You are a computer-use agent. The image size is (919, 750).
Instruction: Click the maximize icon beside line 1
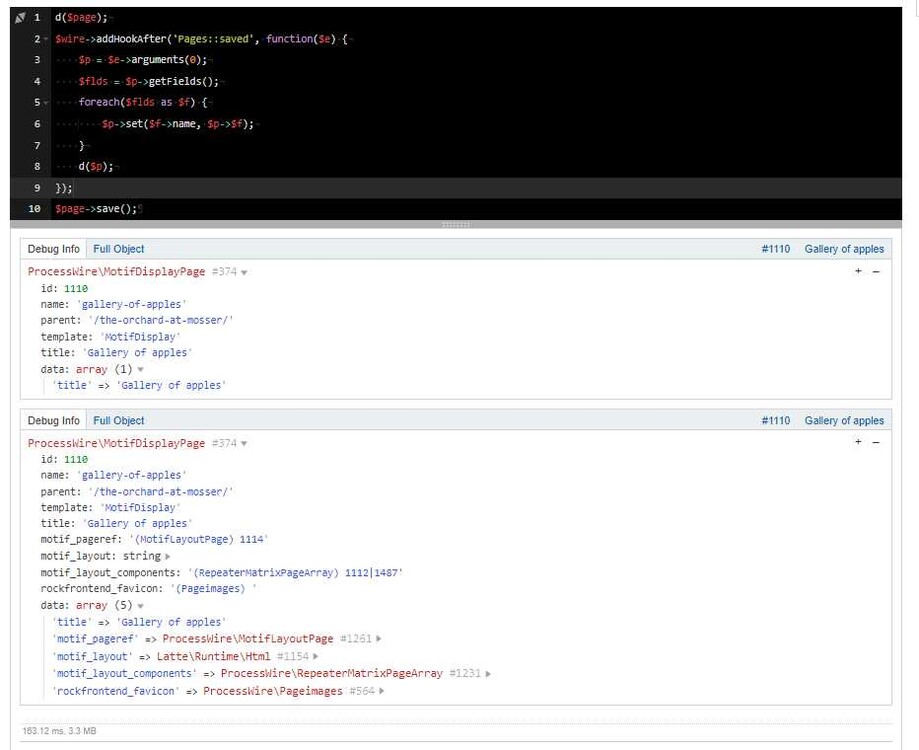coord(20,18)
